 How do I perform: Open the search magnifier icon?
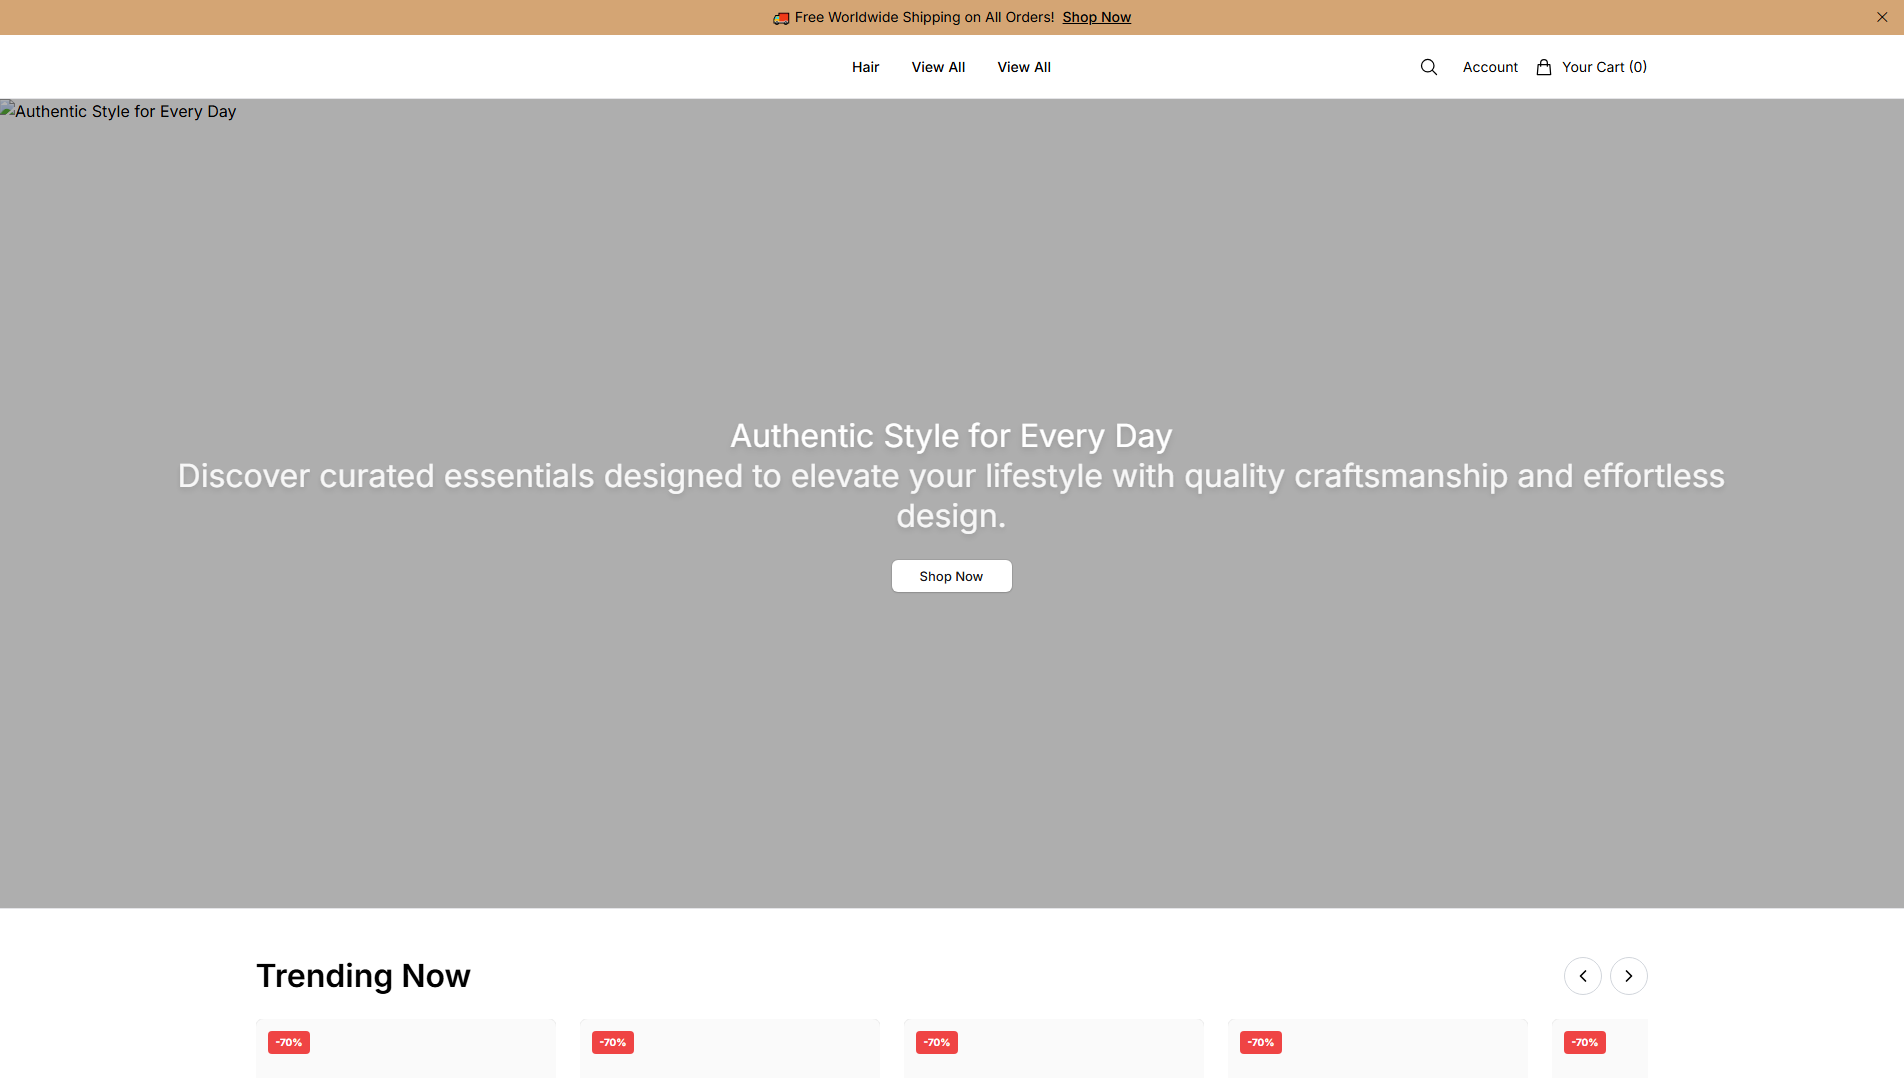coord(1428,67)
